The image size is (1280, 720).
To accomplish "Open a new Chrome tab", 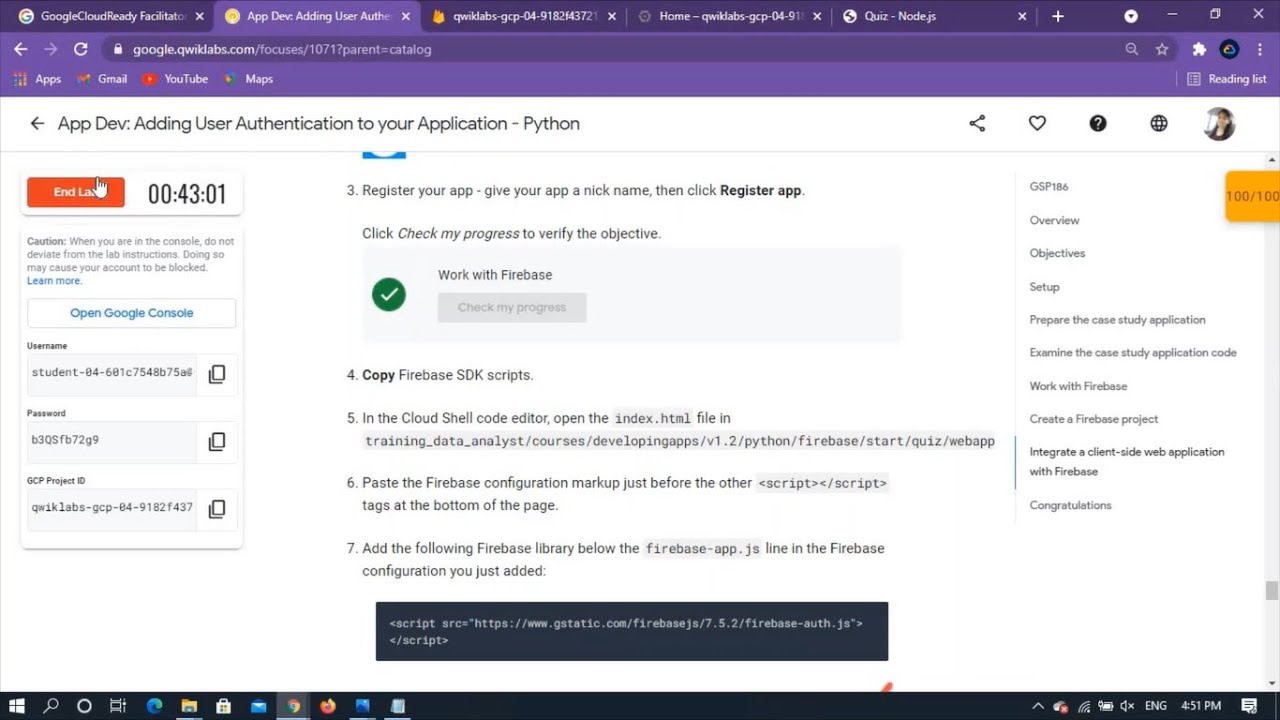I will (x=1058, y=16).
